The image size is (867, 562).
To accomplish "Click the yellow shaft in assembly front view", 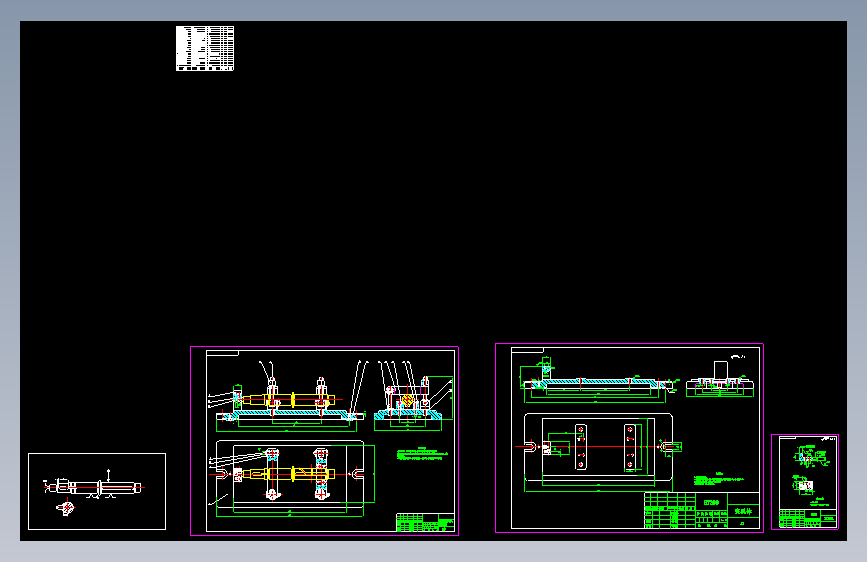I will point(289,400).
